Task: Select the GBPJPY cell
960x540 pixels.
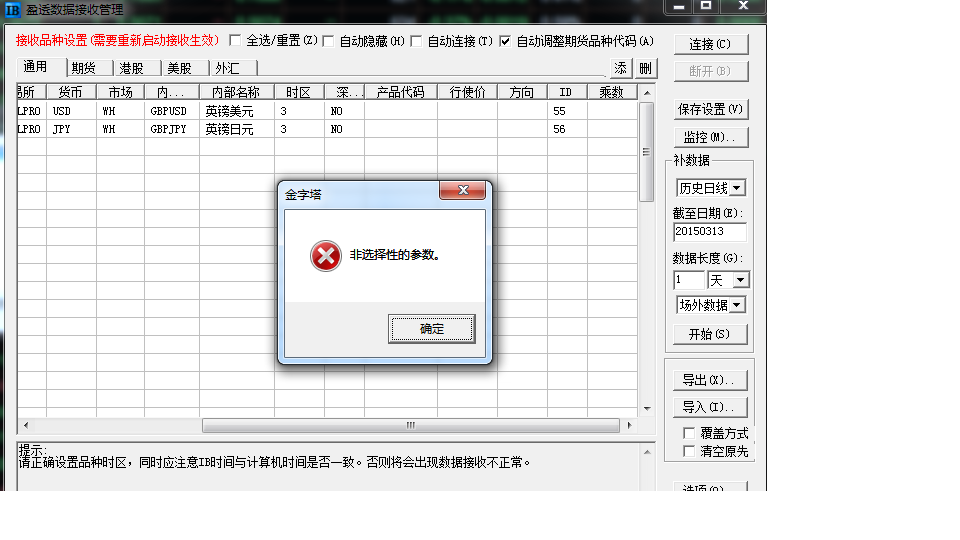Action: click(172, 129)
